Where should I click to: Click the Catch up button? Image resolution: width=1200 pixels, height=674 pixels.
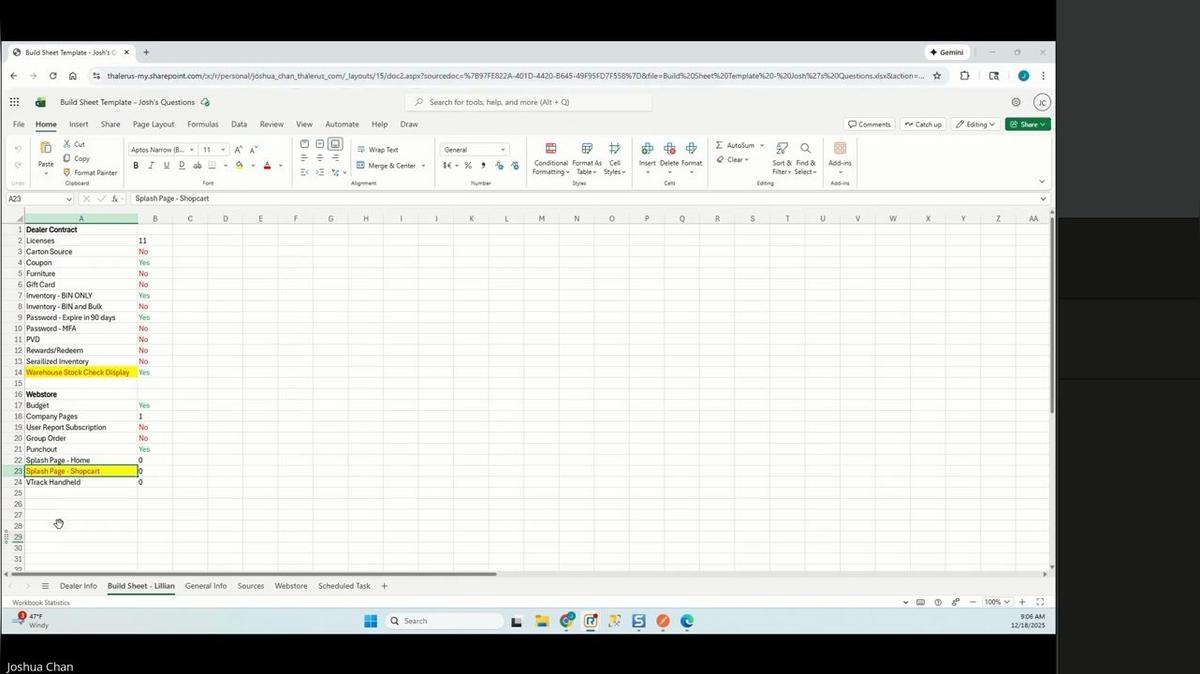pyautogui.click(x=922, y=124)
